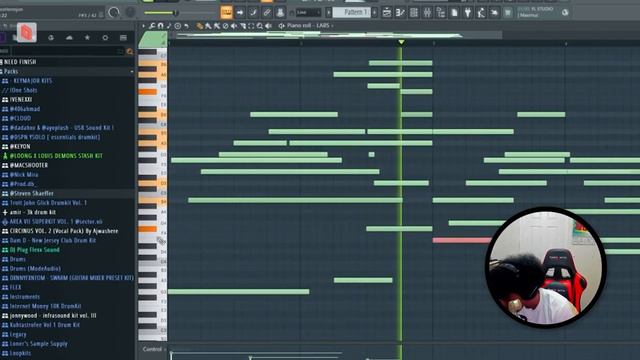Screen dimensions: 640x360
Task: Open the Mixer view icon
Action: click(427, 13)
